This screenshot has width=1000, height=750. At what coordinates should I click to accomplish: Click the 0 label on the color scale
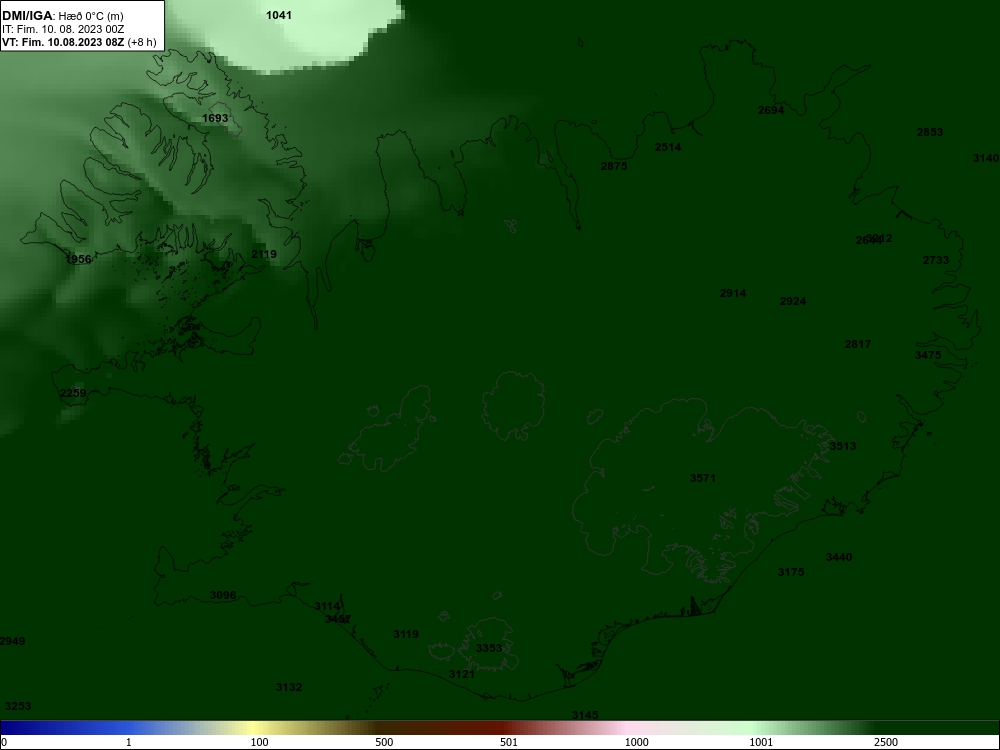[4, 742]
